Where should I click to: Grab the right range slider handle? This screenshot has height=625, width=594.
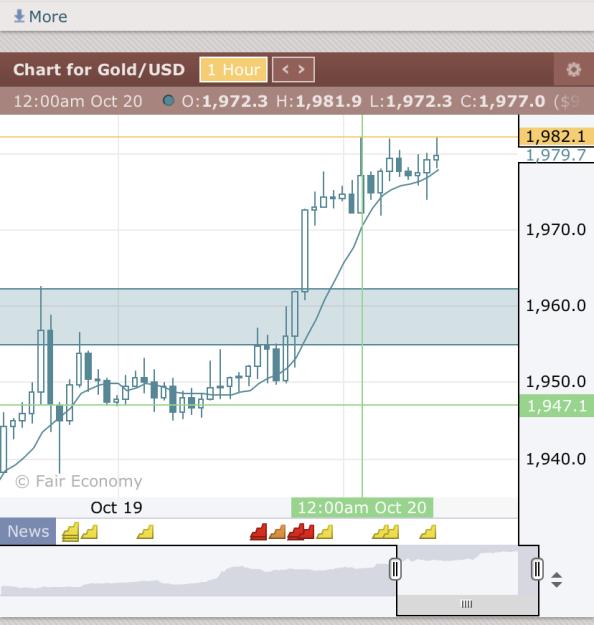click(537, 569)
